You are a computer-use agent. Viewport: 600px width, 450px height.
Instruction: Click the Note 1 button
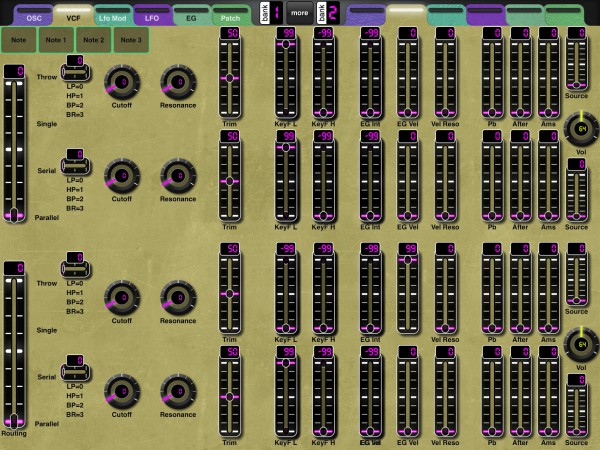point(56,40)
